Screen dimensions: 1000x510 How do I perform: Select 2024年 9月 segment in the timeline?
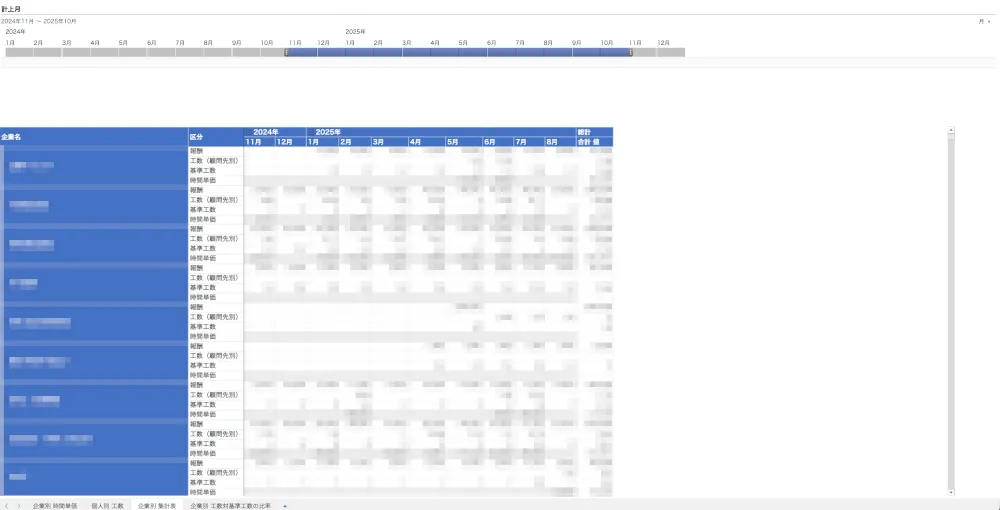coord(246,52)
